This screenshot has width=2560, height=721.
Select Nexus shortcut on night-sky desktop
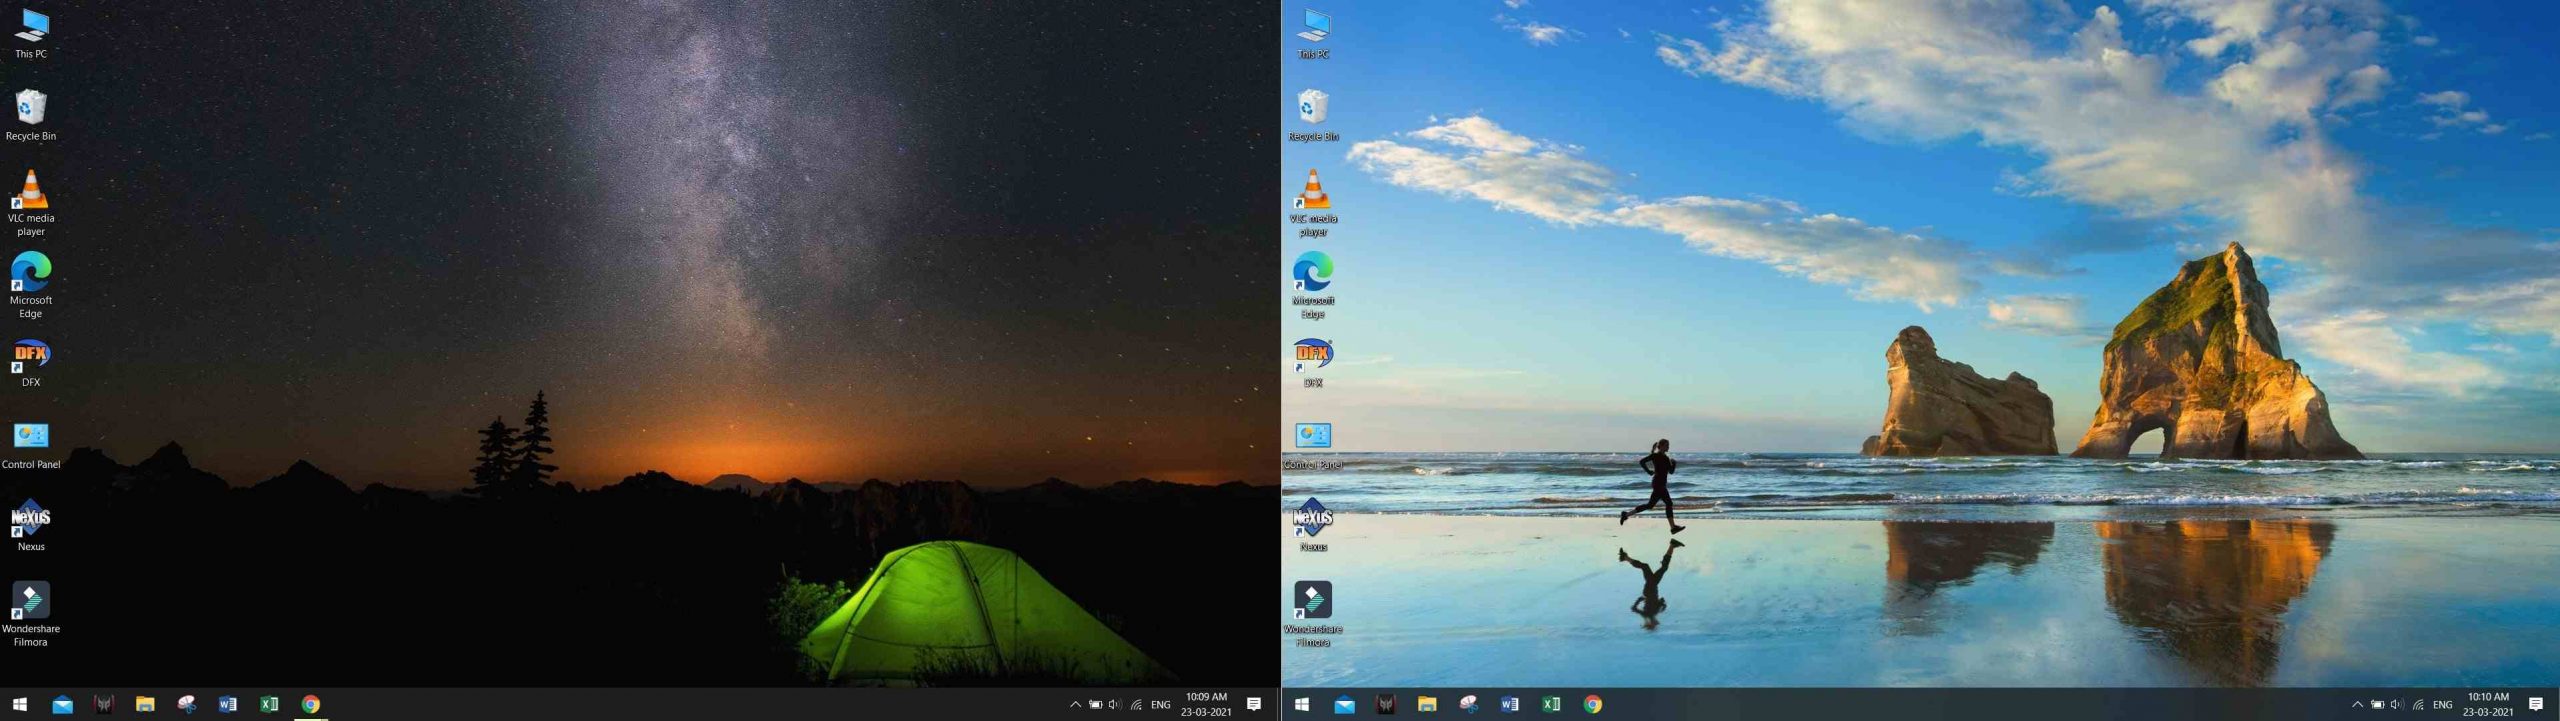click(31, 526)
